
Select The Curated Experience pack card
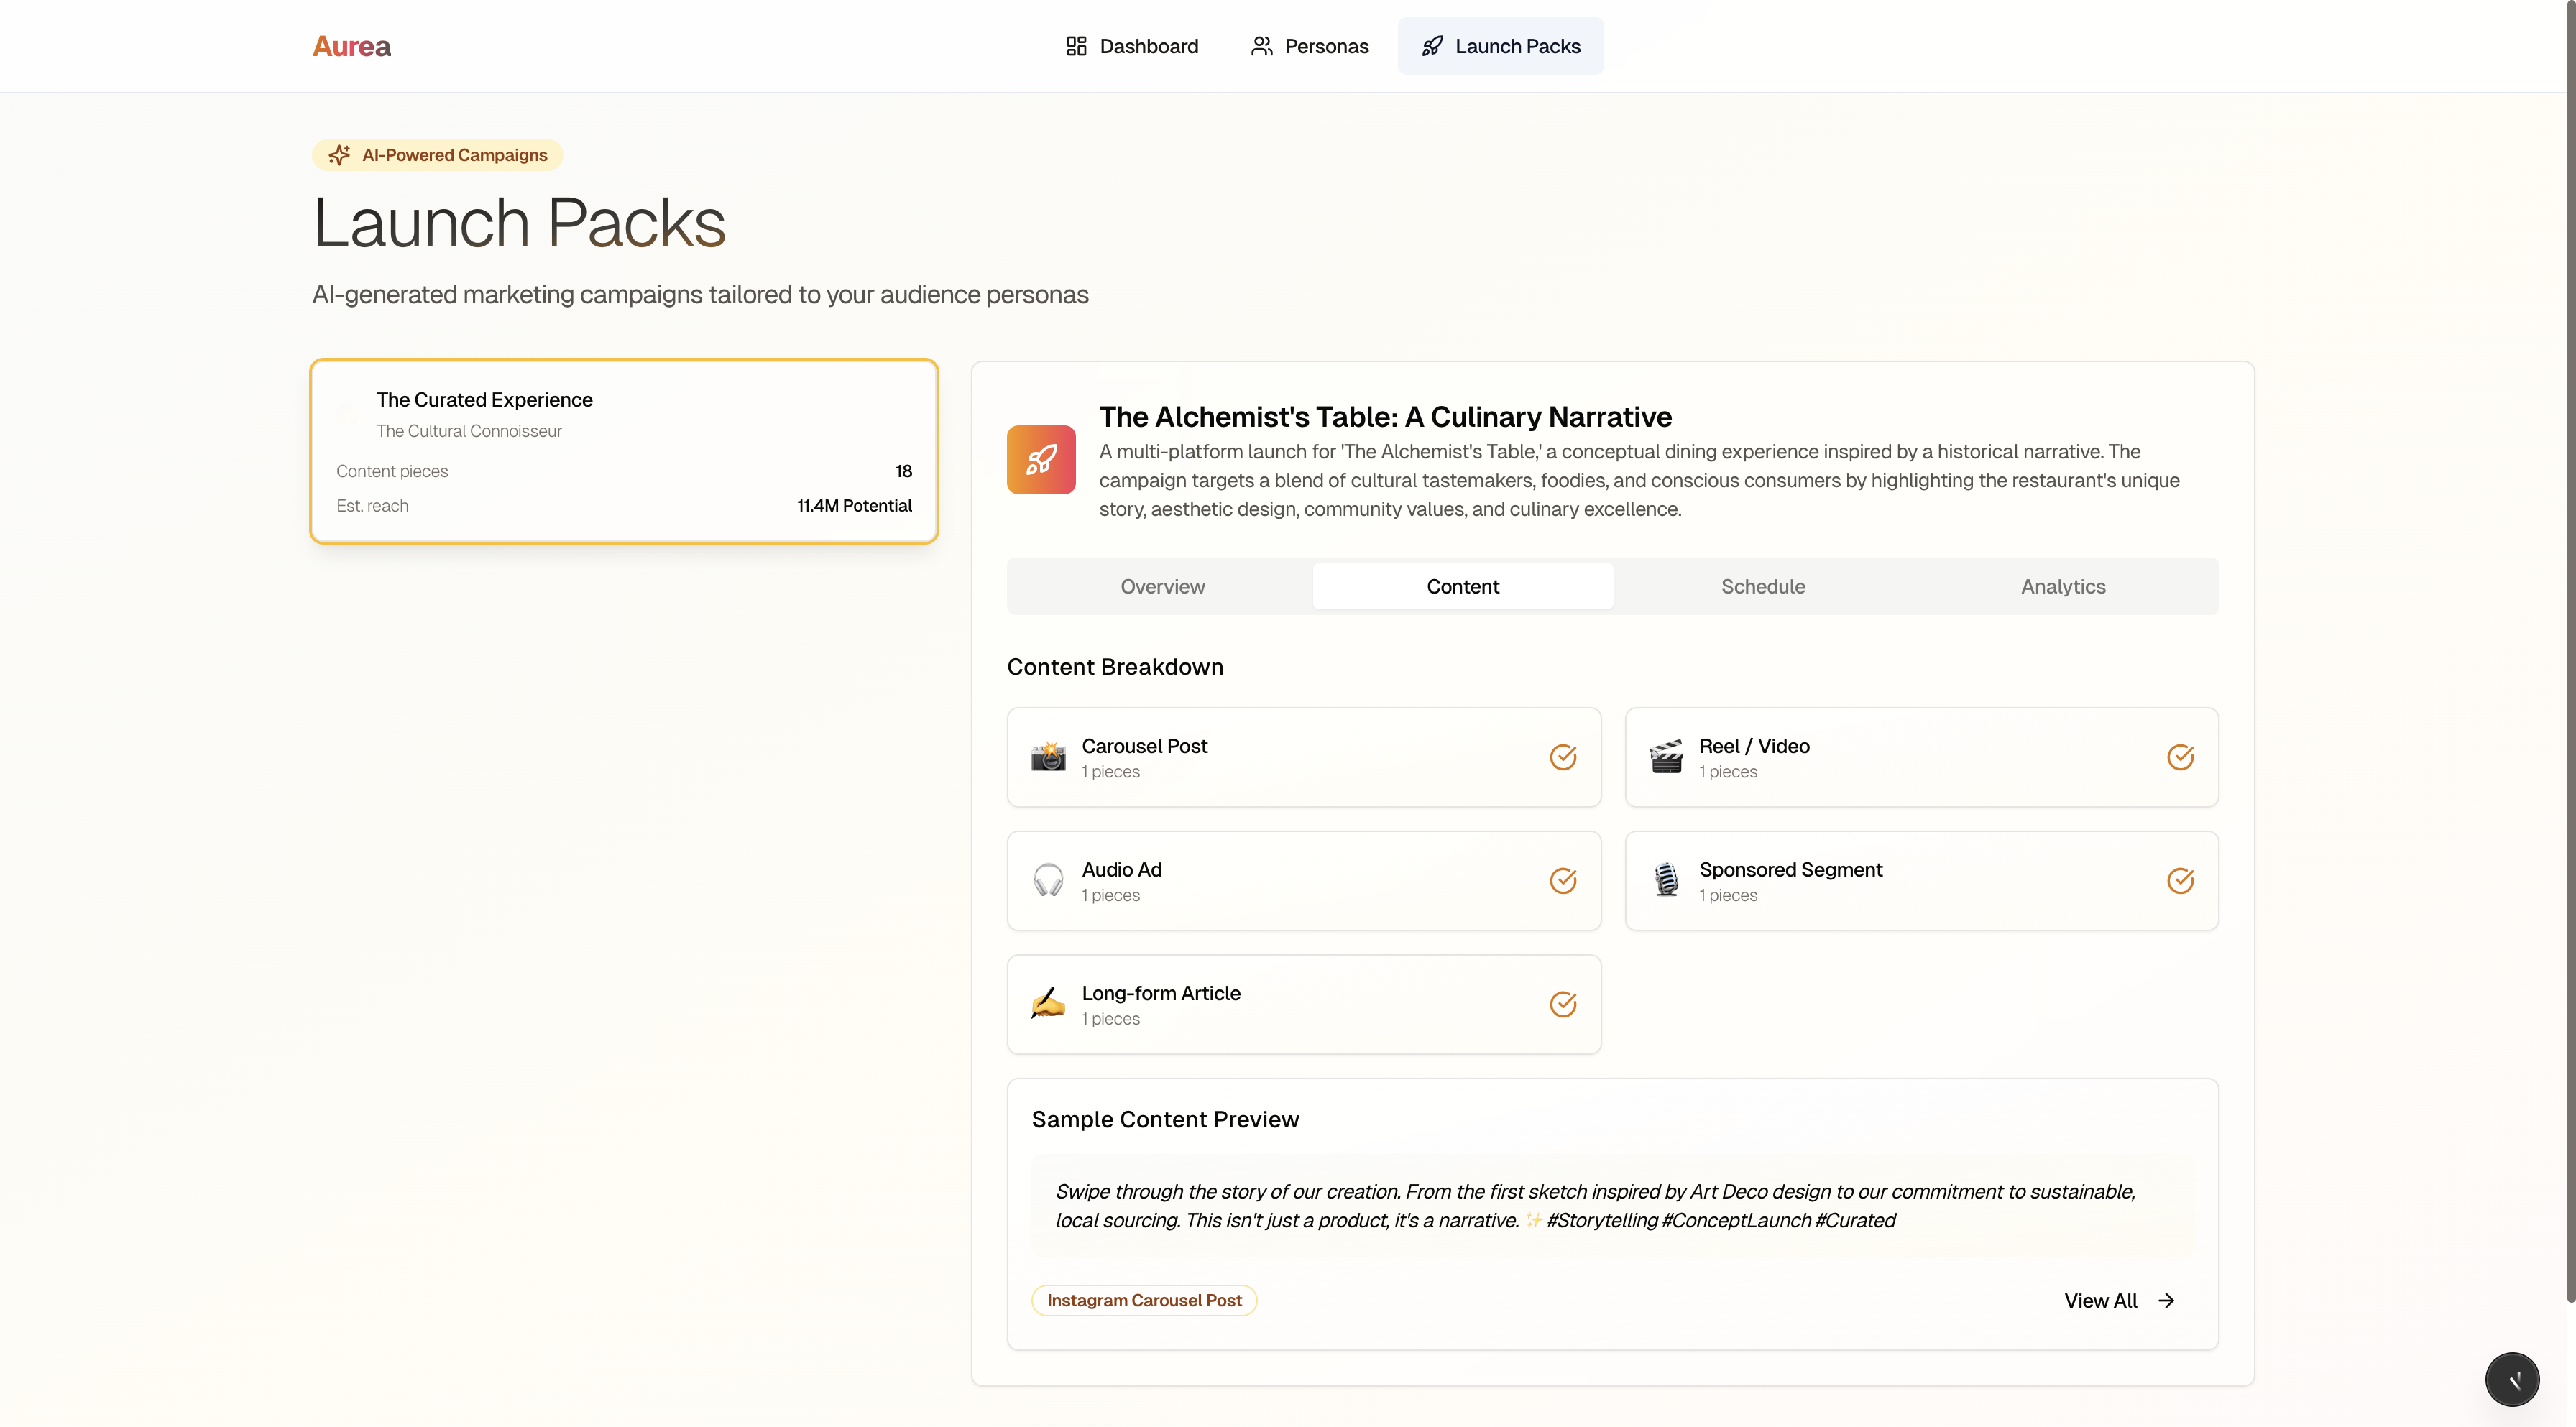click(624, 451)
